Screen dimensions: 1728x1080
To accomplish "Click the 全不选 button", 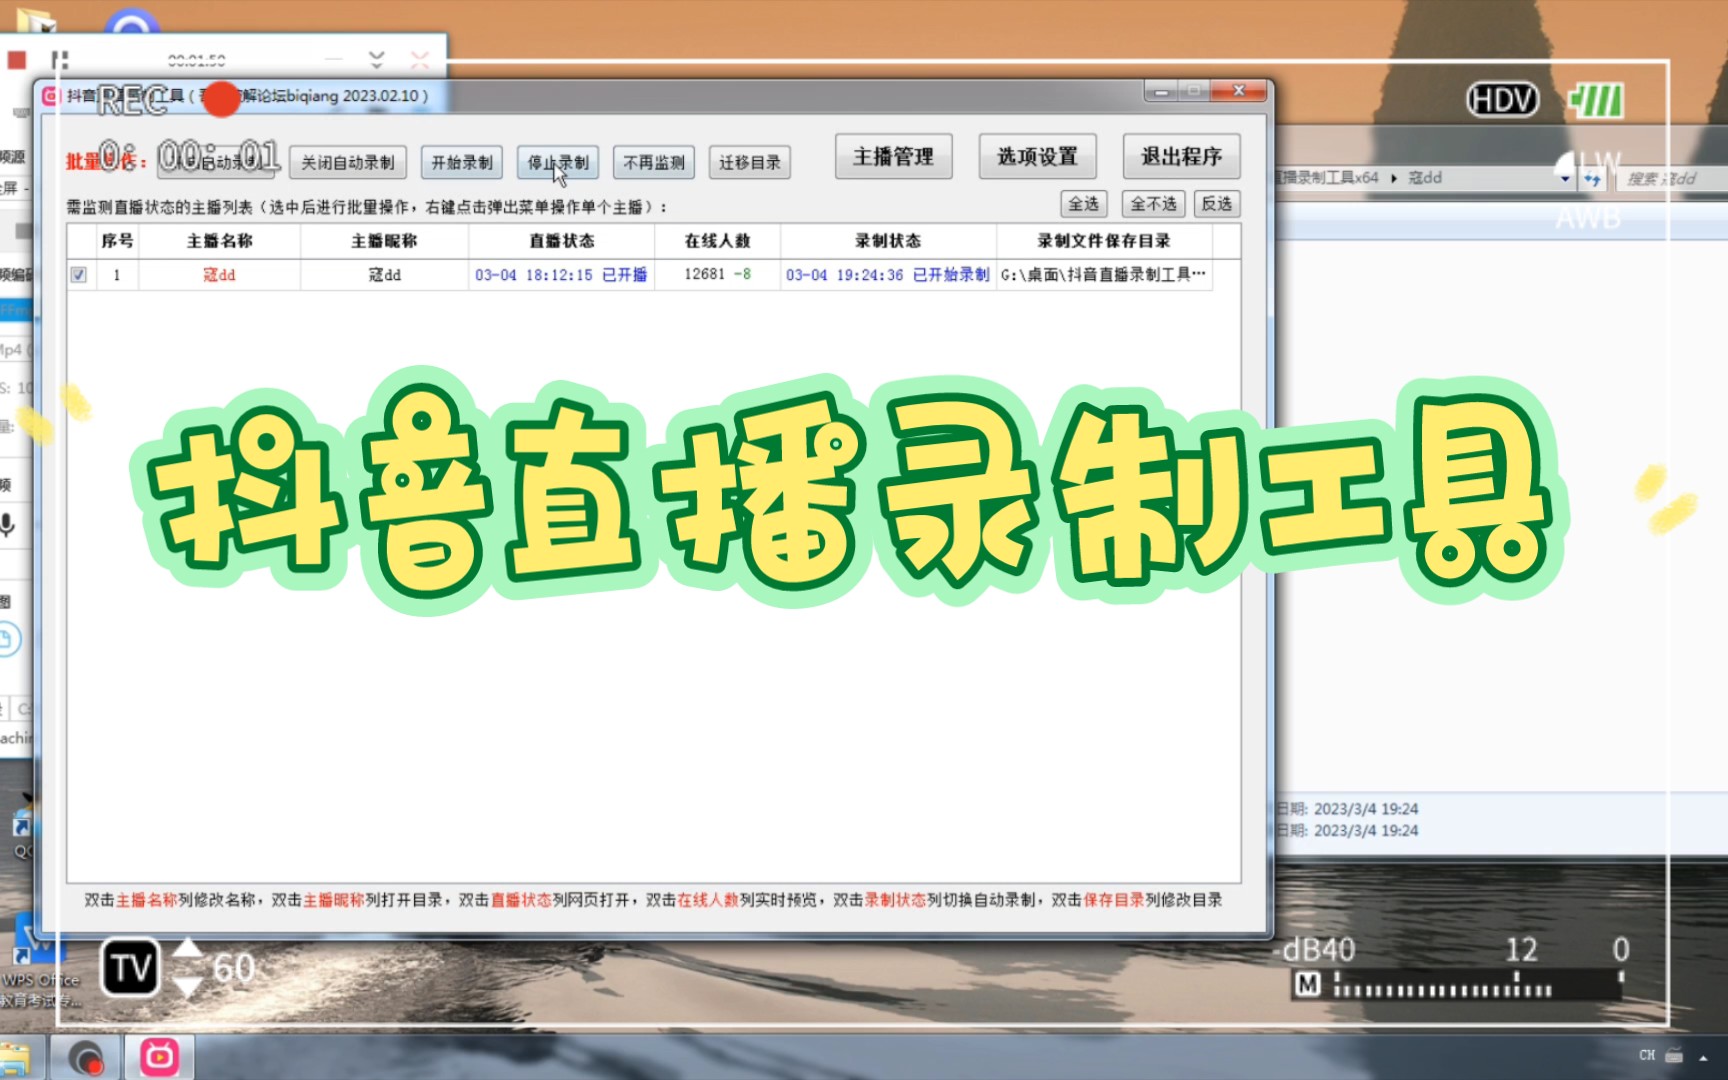I will pyautogui.click(x=1153, y=204).
